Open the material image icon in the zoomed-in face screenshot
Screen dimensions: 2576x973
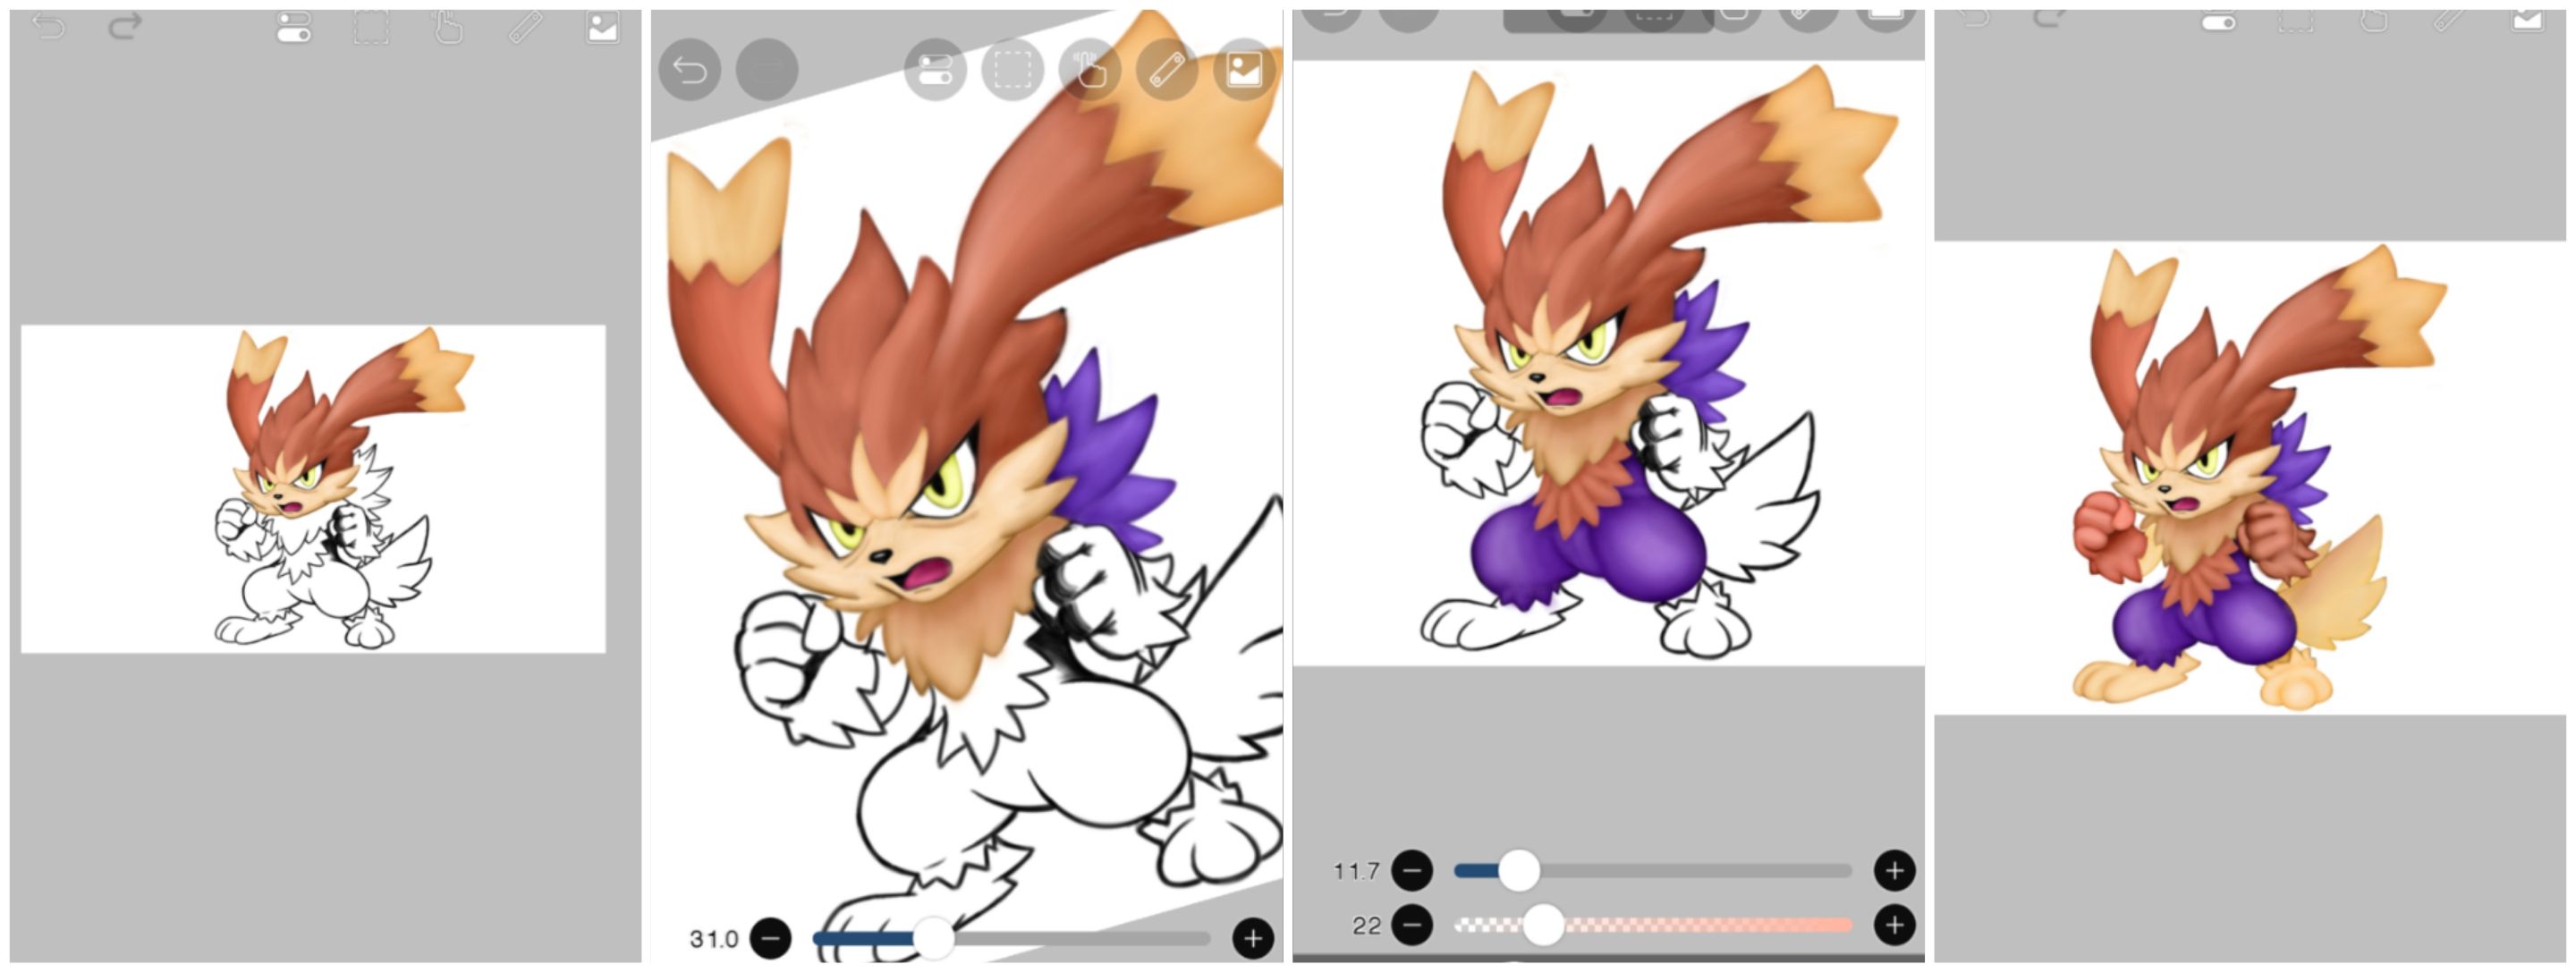[x=1244, y=70]
